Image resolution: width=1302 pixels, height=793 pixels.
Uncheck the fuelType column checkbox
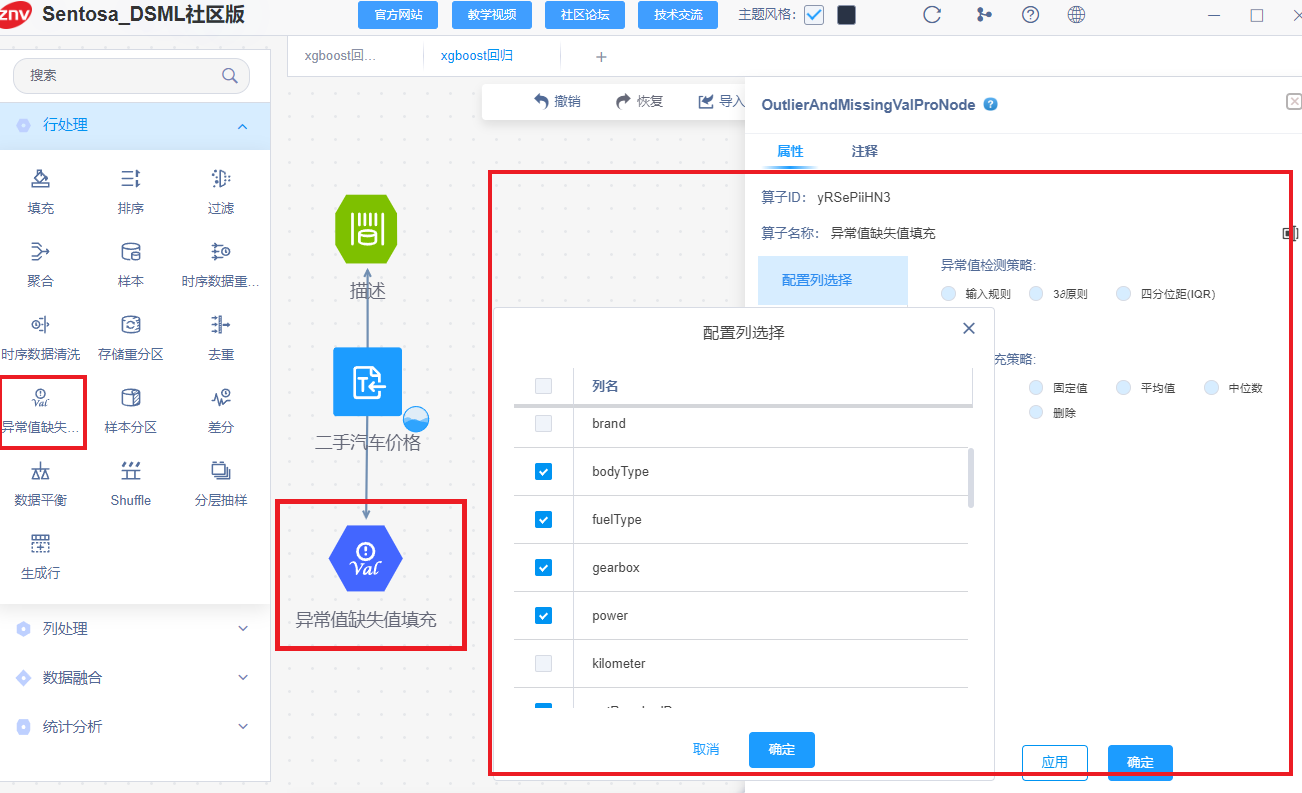coord(543,519)
